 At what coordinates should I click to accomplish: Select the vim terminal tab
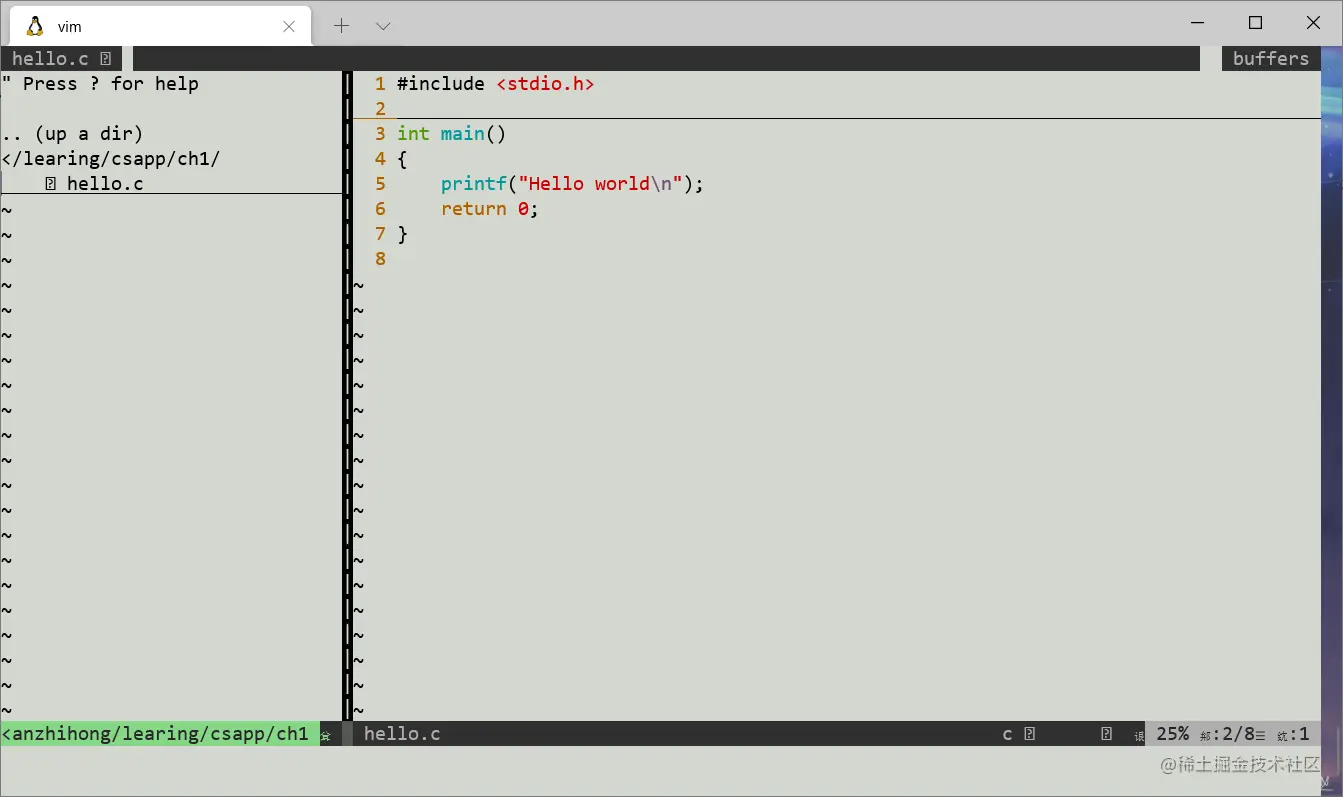[x=161, y=26]
